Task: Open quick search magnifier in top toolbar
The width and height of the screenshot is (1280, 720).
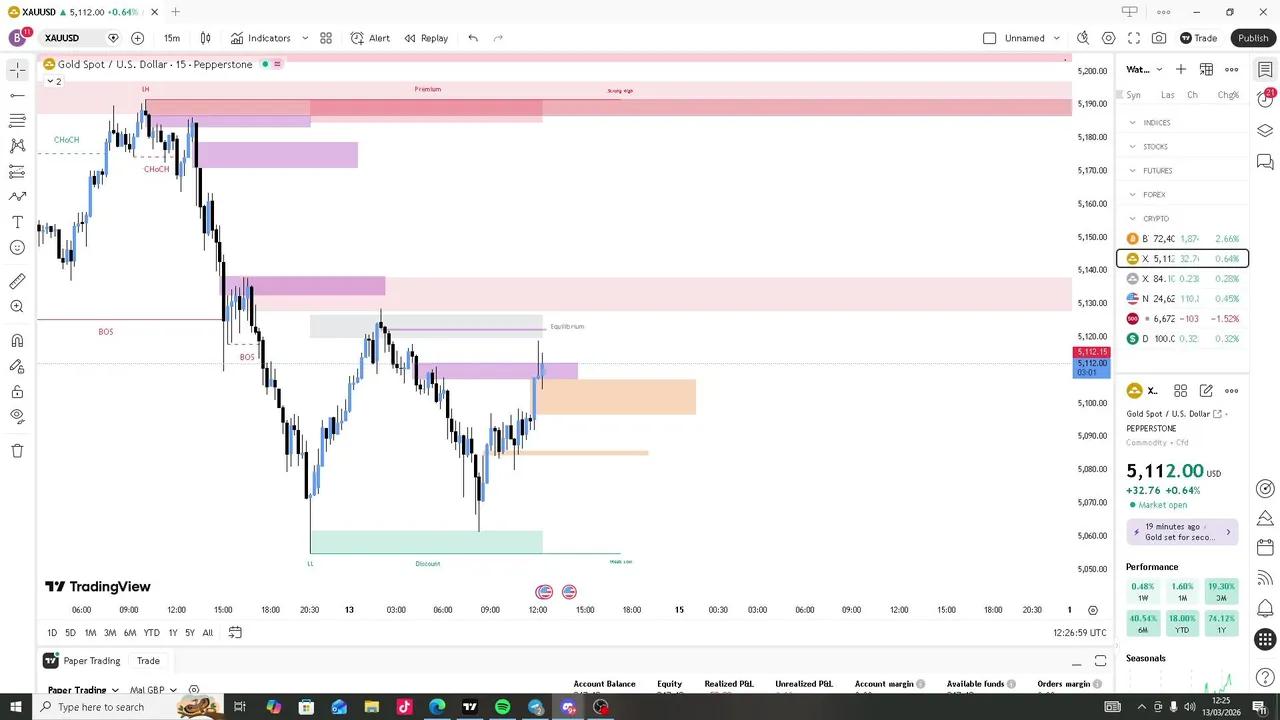Action: pyautogui.click(x=1083, y=38)
